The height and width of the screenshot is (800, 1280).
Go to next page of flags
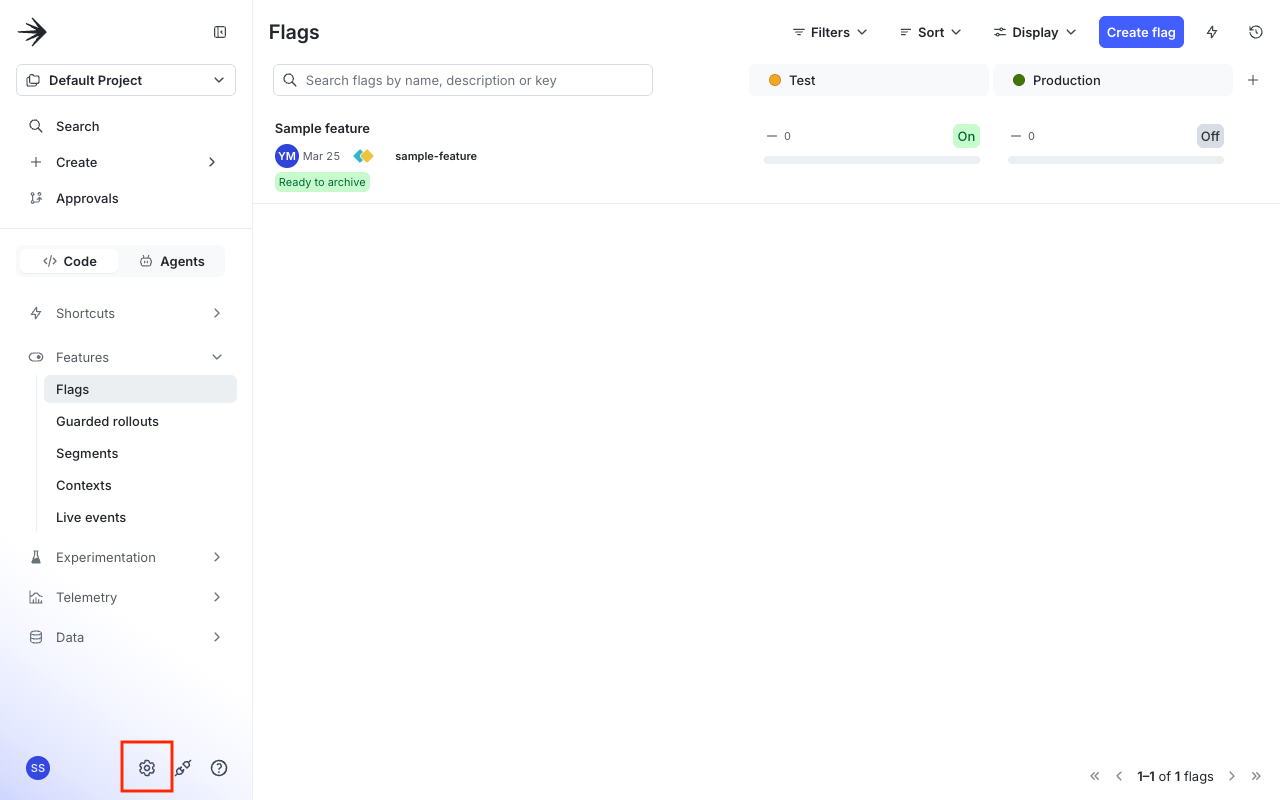click(x=1232, y=776)
